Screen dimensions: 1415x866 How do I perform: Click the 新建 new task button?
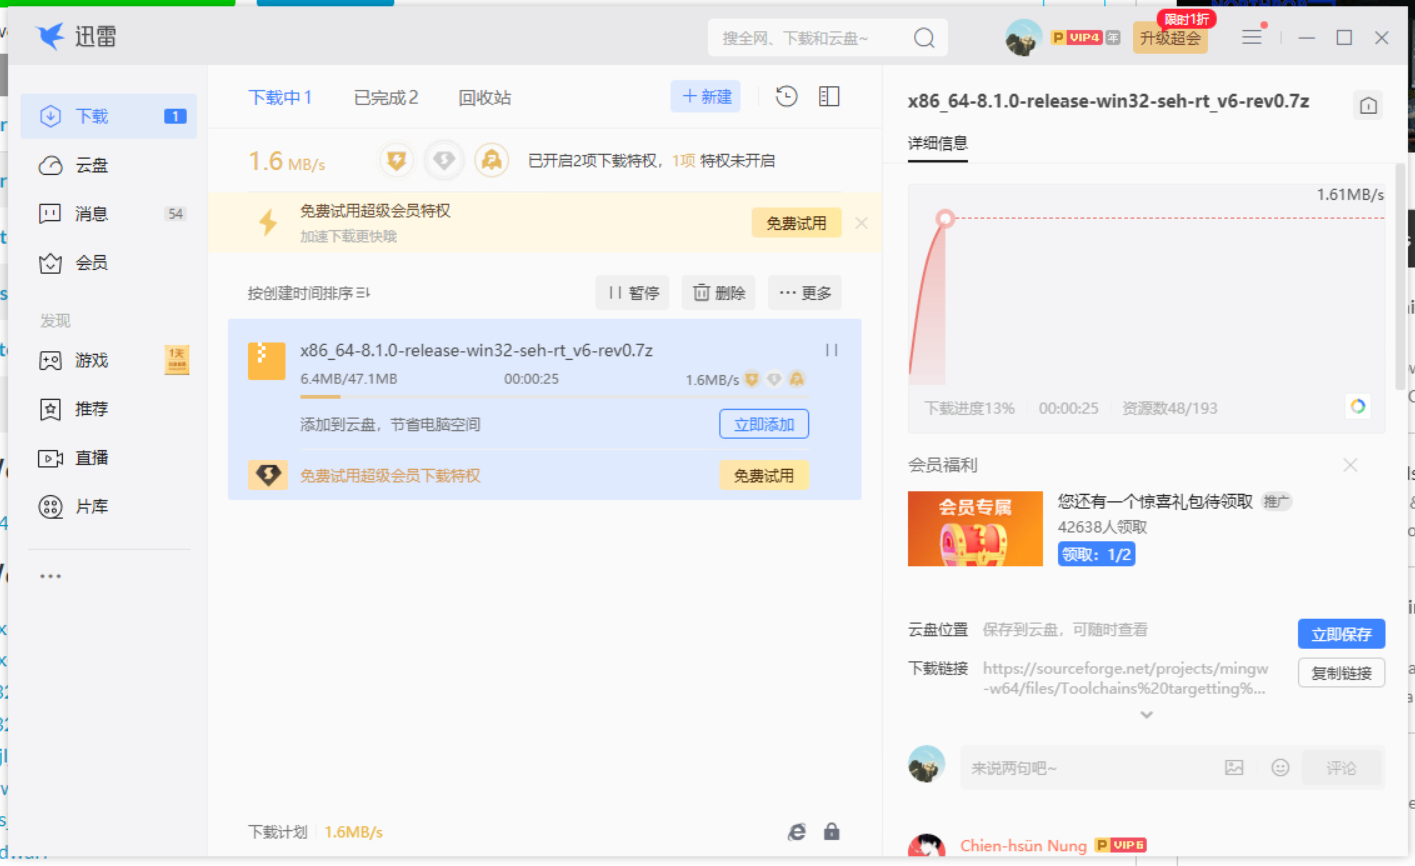point(706,96)
